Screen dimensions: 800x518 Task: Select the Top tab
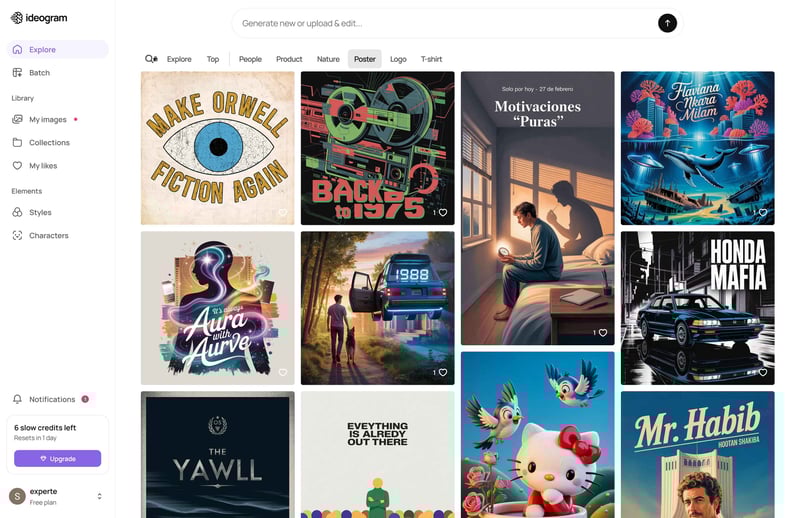pyautogui.click(x=213, y=59)
